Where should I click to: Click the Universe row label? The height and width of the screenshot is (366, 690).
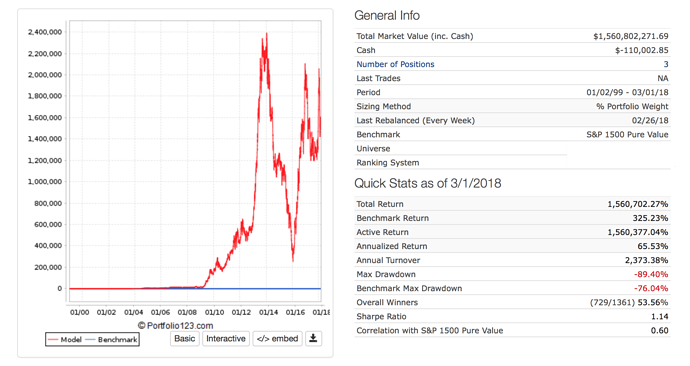(373, 149)
